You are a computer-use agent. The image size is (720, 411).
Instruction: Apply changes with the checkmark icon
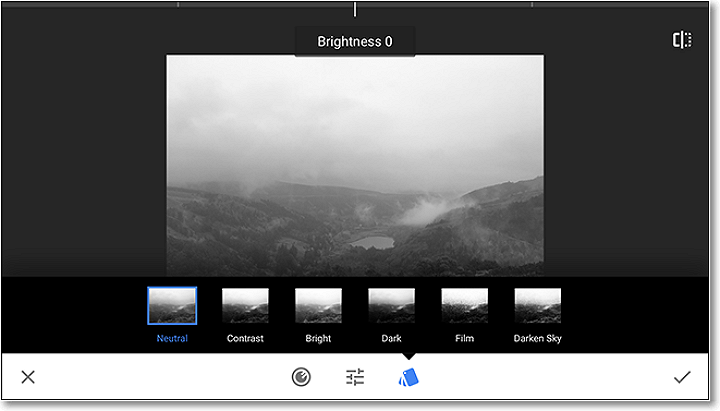click(x=682, y=377)
